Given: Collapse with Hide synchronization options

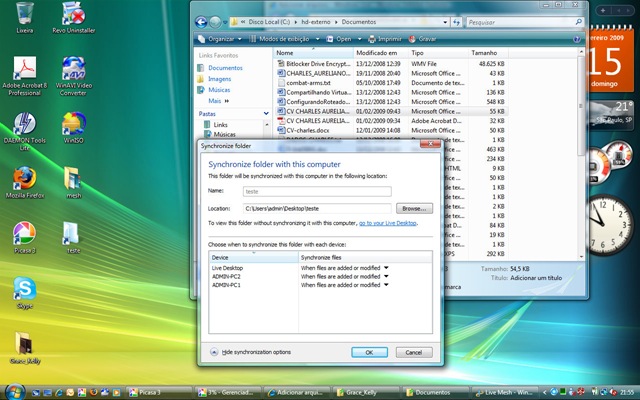Looking at the screenshot, I should click(256, 352).
